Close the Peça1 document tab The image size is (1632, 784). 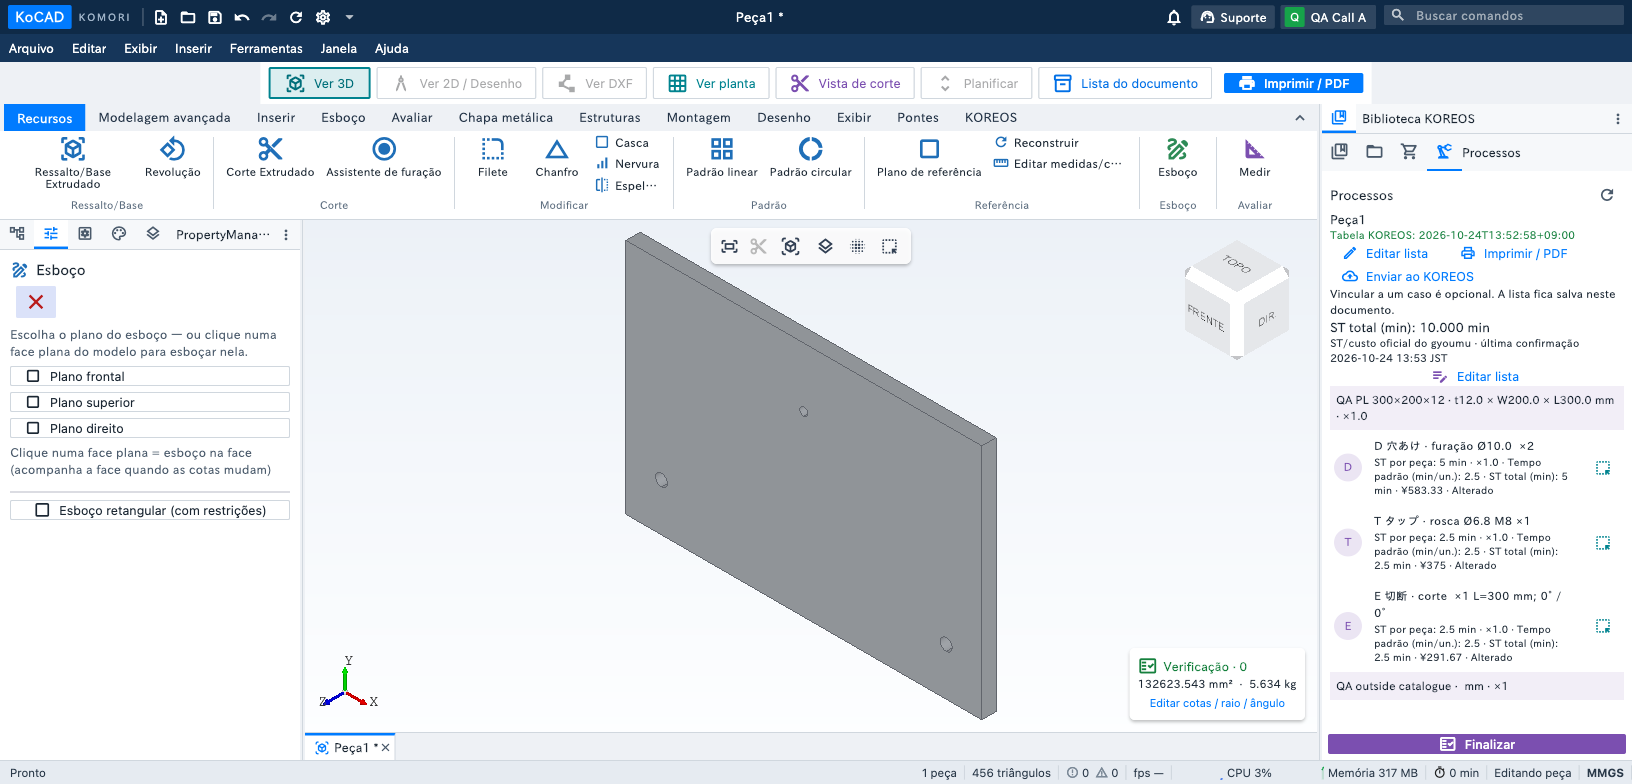pos(386,747)
